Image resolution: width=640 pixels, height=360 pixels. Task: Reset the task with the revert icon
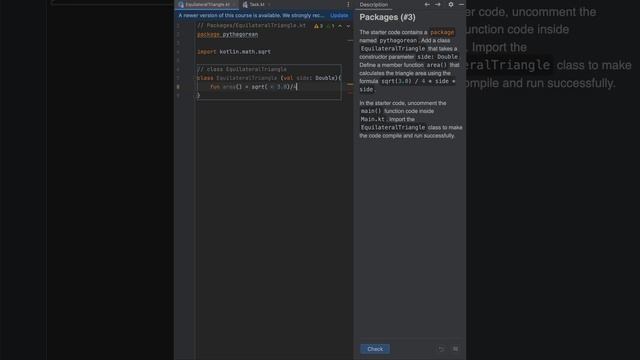click(x=441, y=349)
